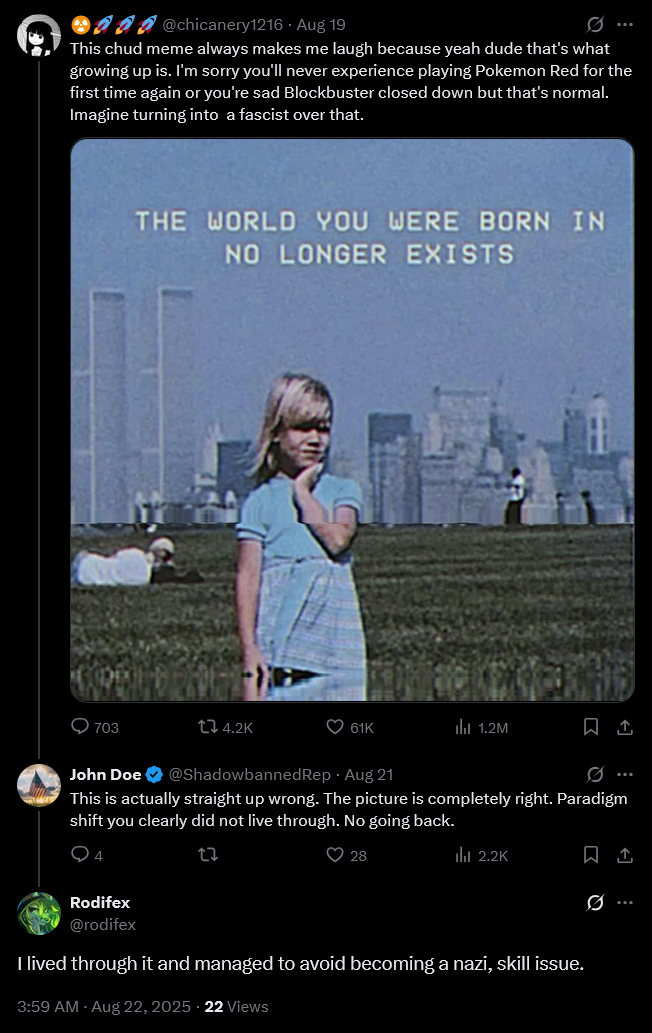Screen dimensions: 652x1033
Task: Open the world no longer exists image
Action: click(x=352, y=420)
